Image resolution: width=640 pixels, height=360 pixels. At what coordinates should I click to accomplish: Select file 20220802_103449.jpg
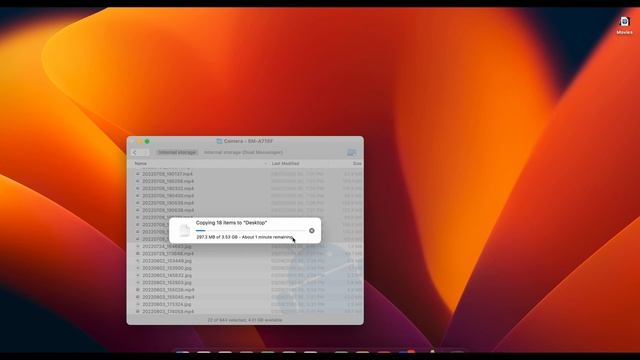point(167,261)
